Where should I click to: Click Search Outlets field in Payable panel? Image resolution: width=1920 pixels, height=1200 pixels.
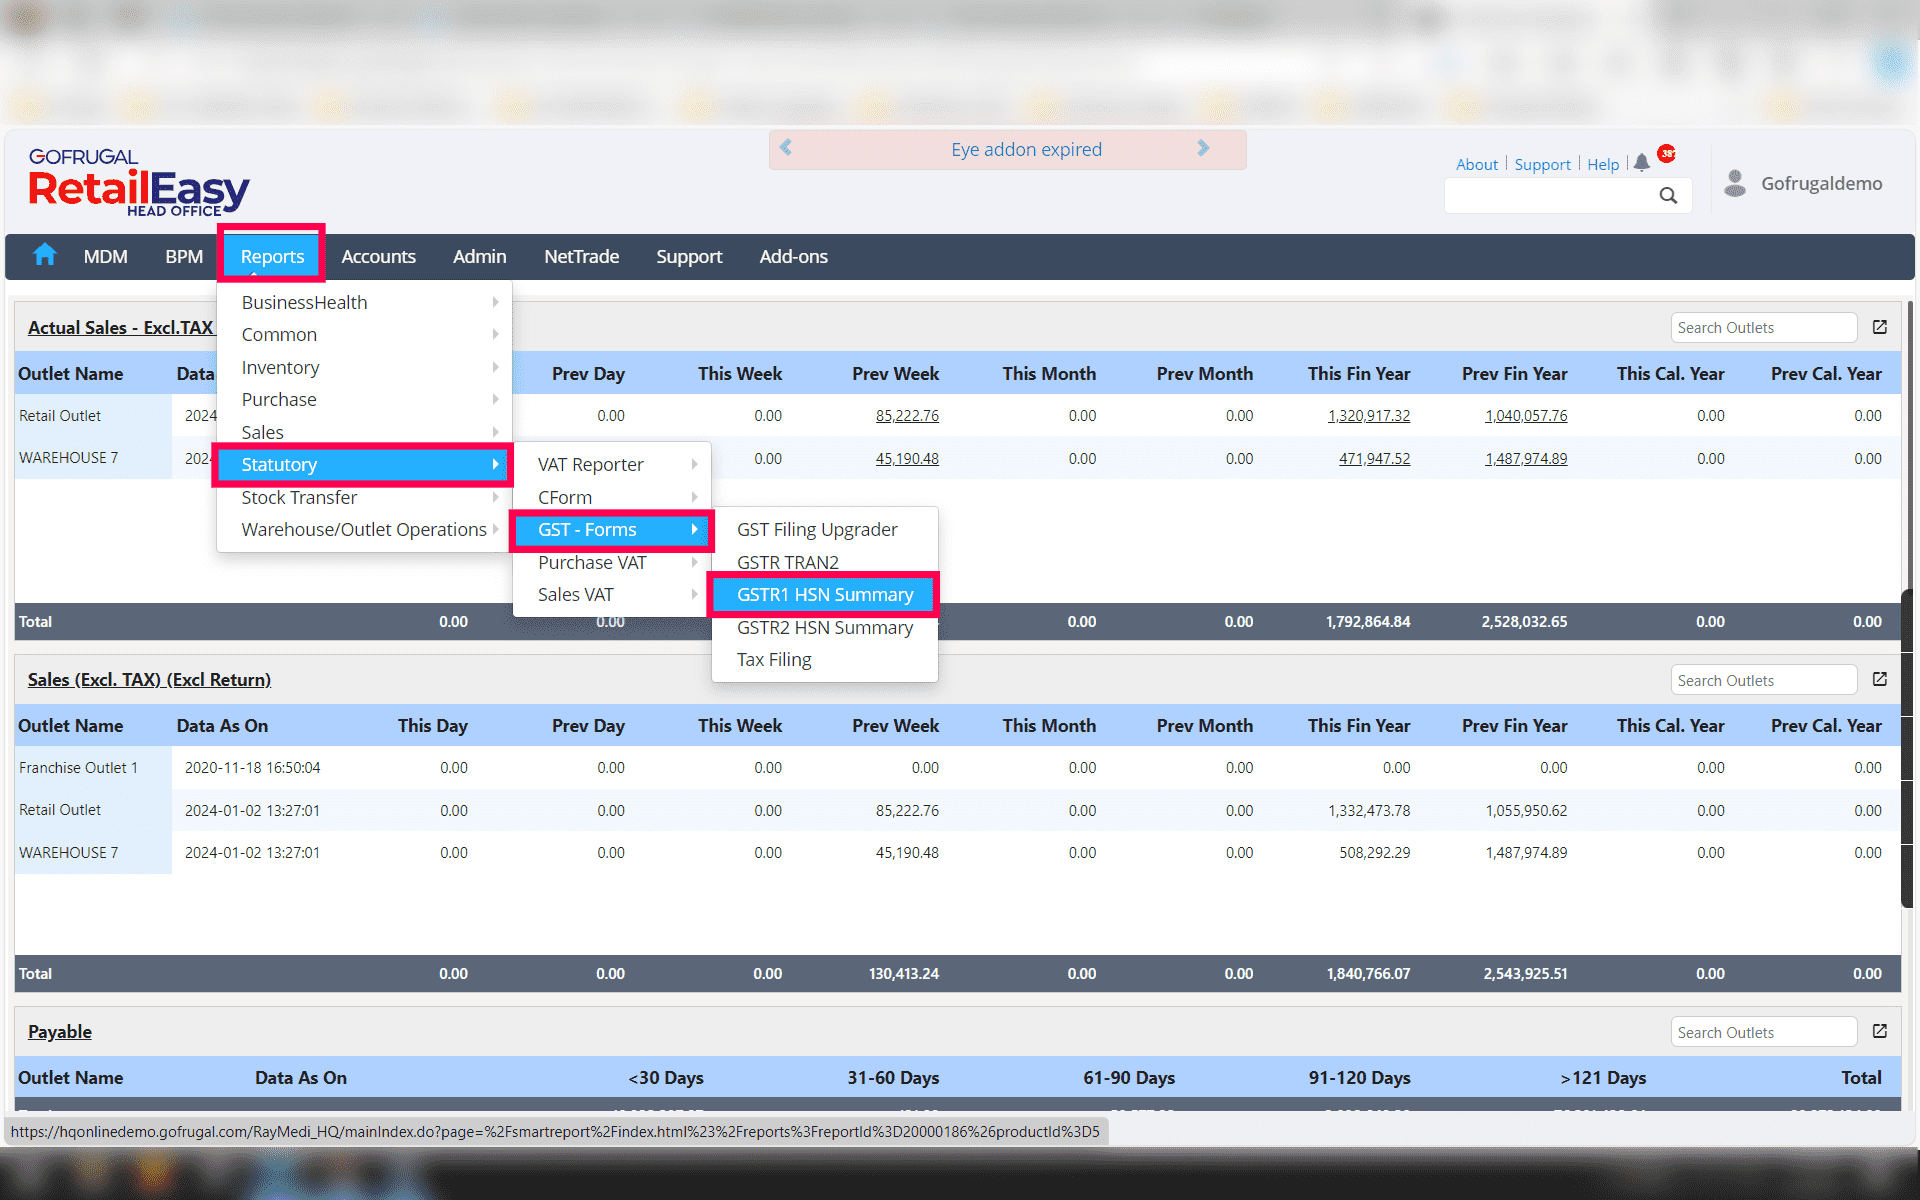[x=1762, y=1032]
